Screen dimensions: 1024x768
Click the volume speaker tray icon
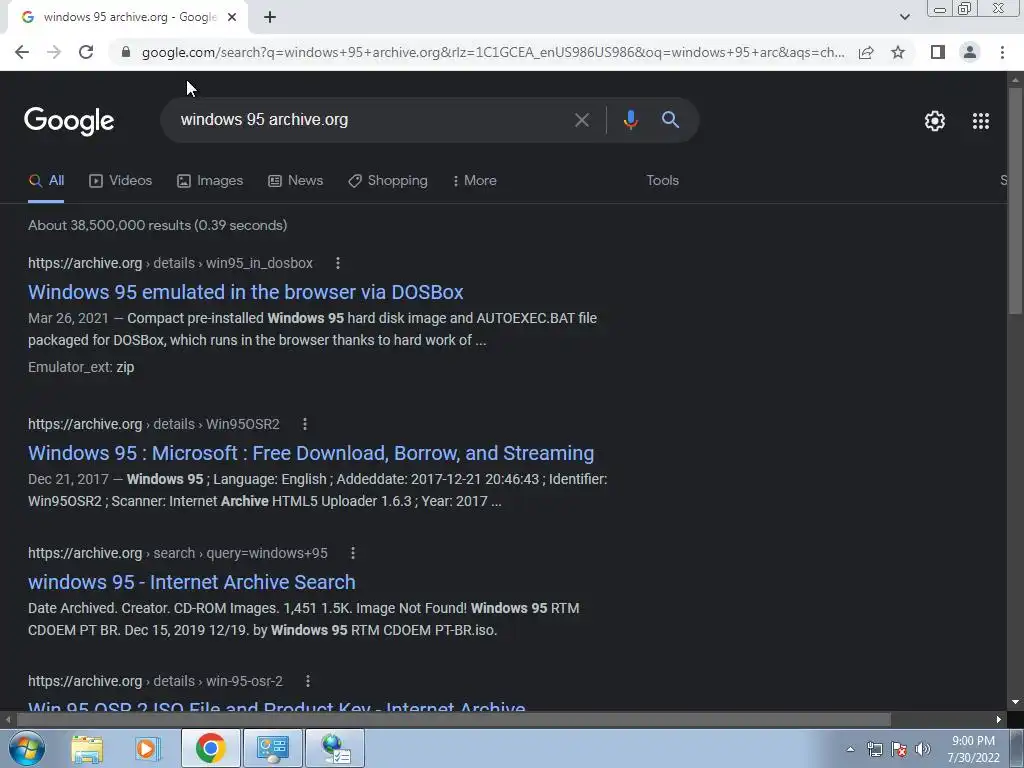[x=922, y=749]
